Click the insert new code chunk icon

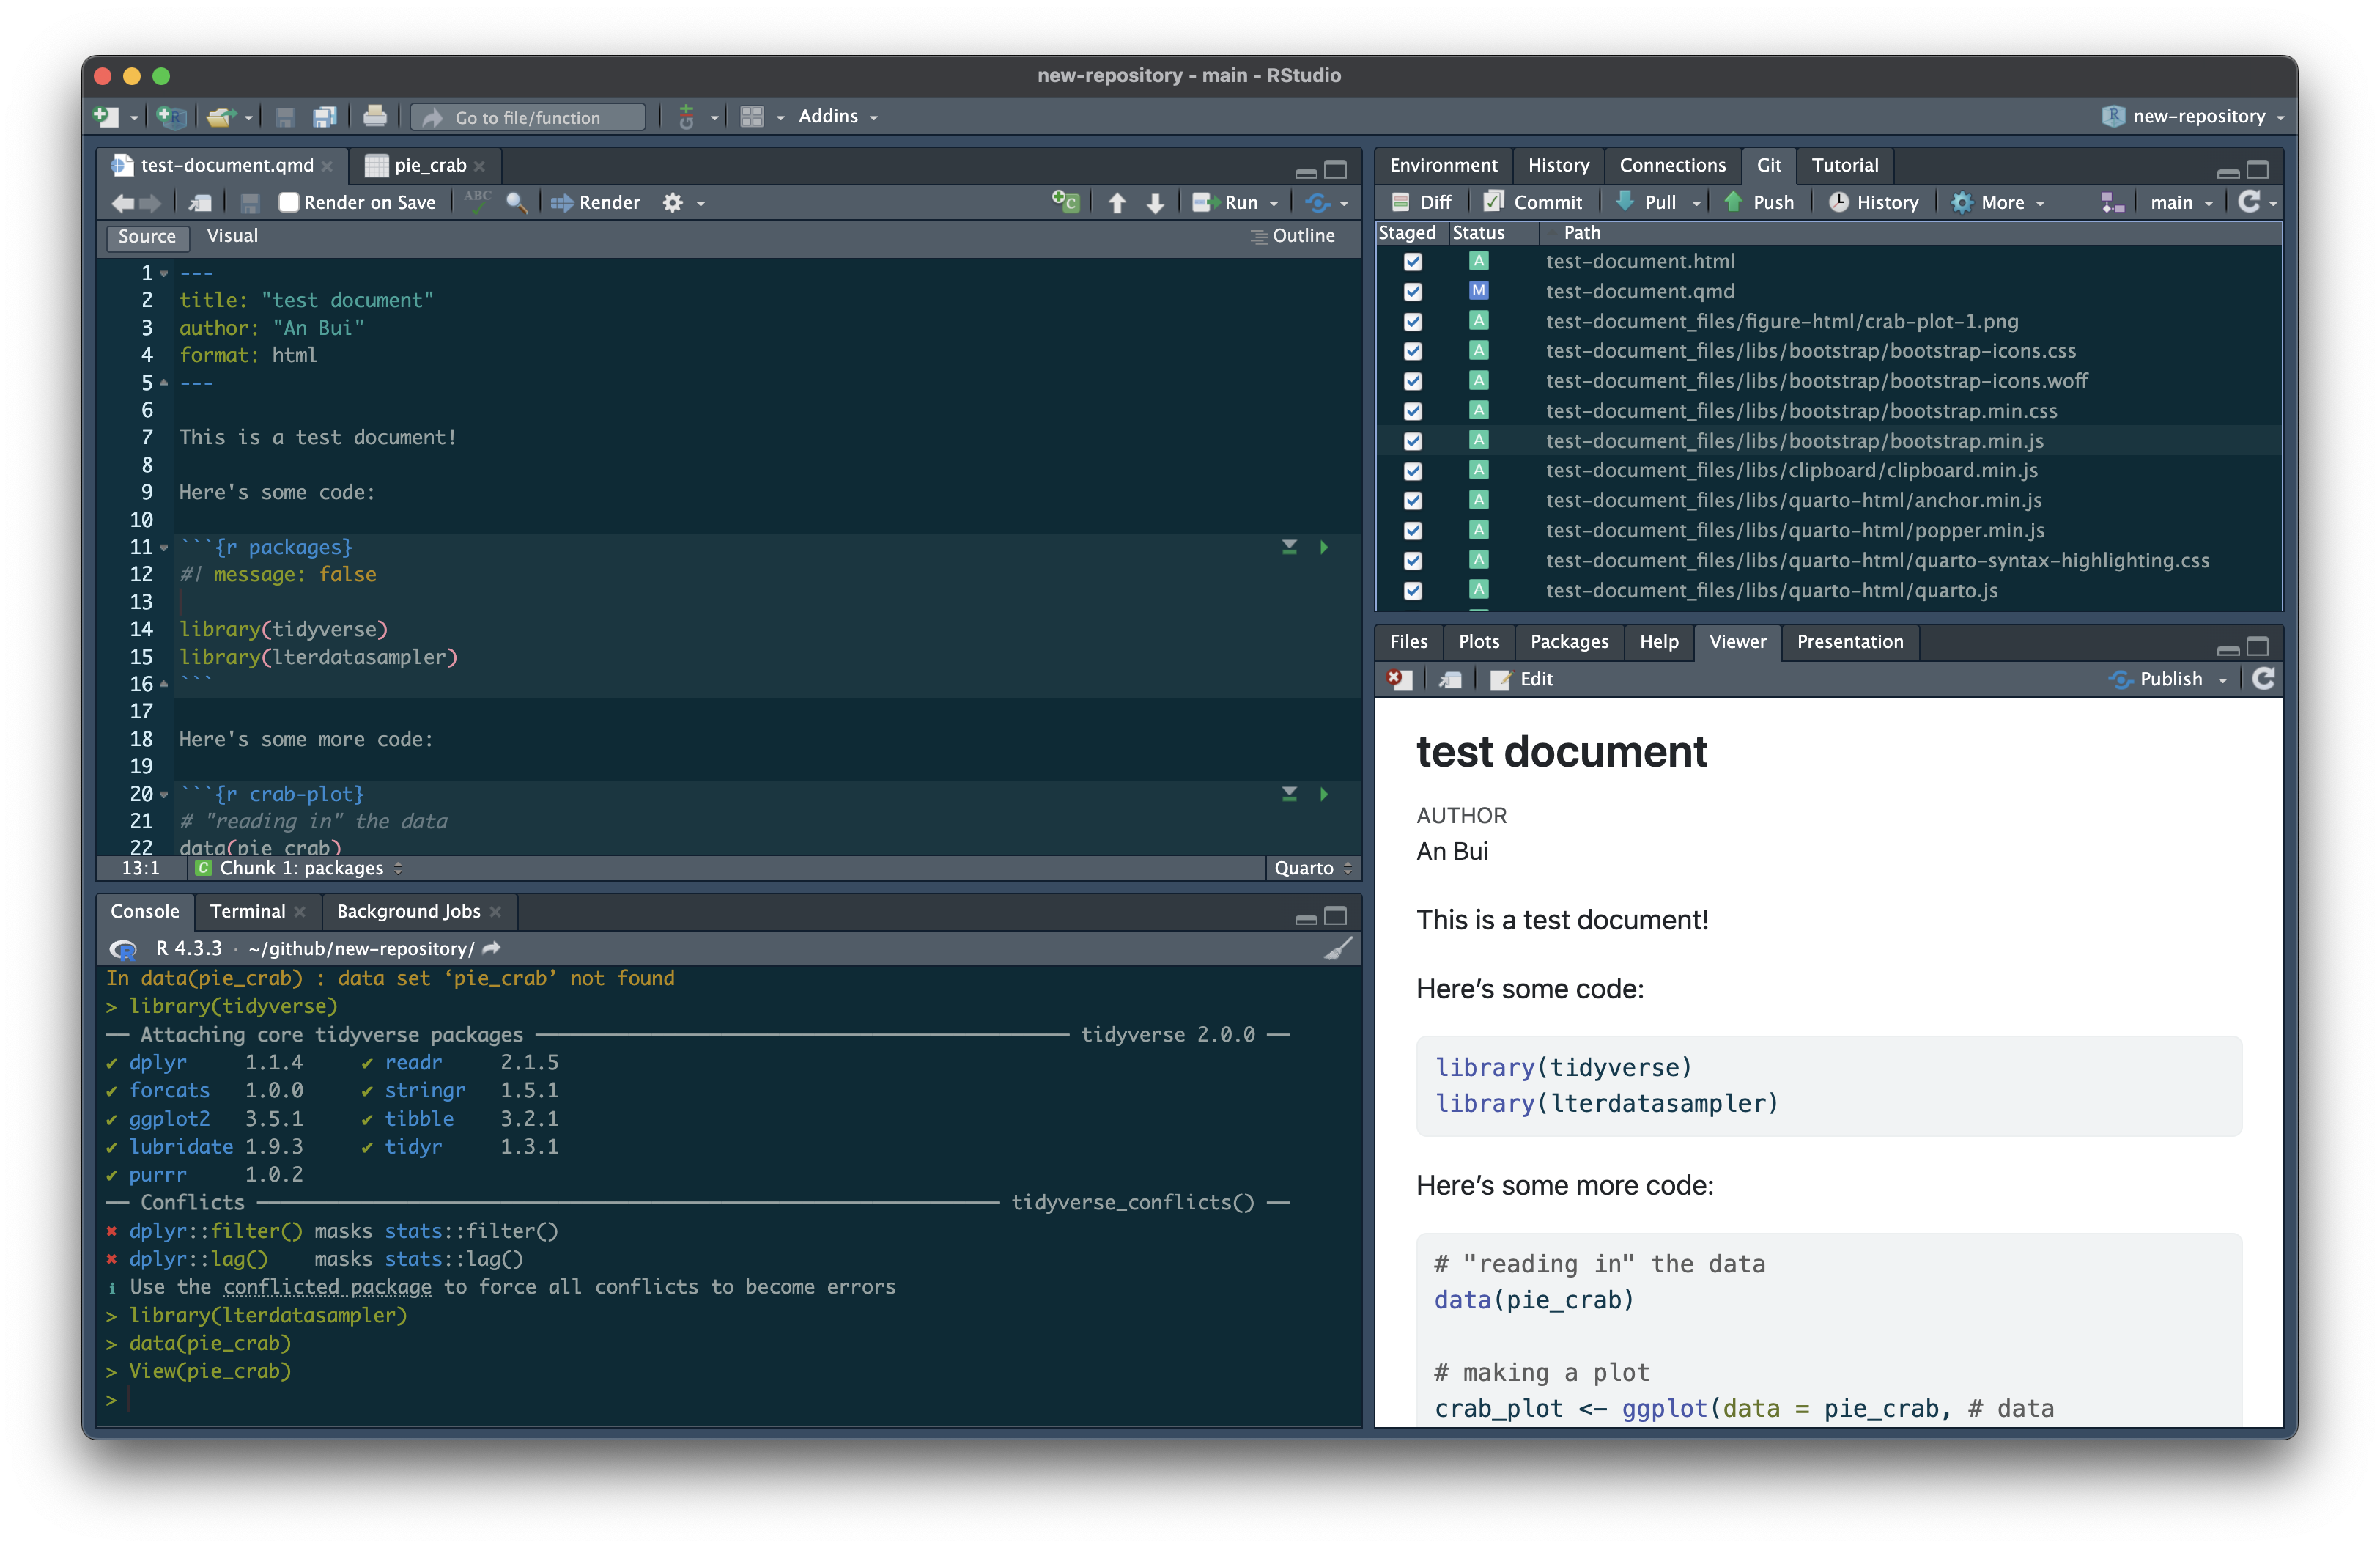click(1065, 203)
